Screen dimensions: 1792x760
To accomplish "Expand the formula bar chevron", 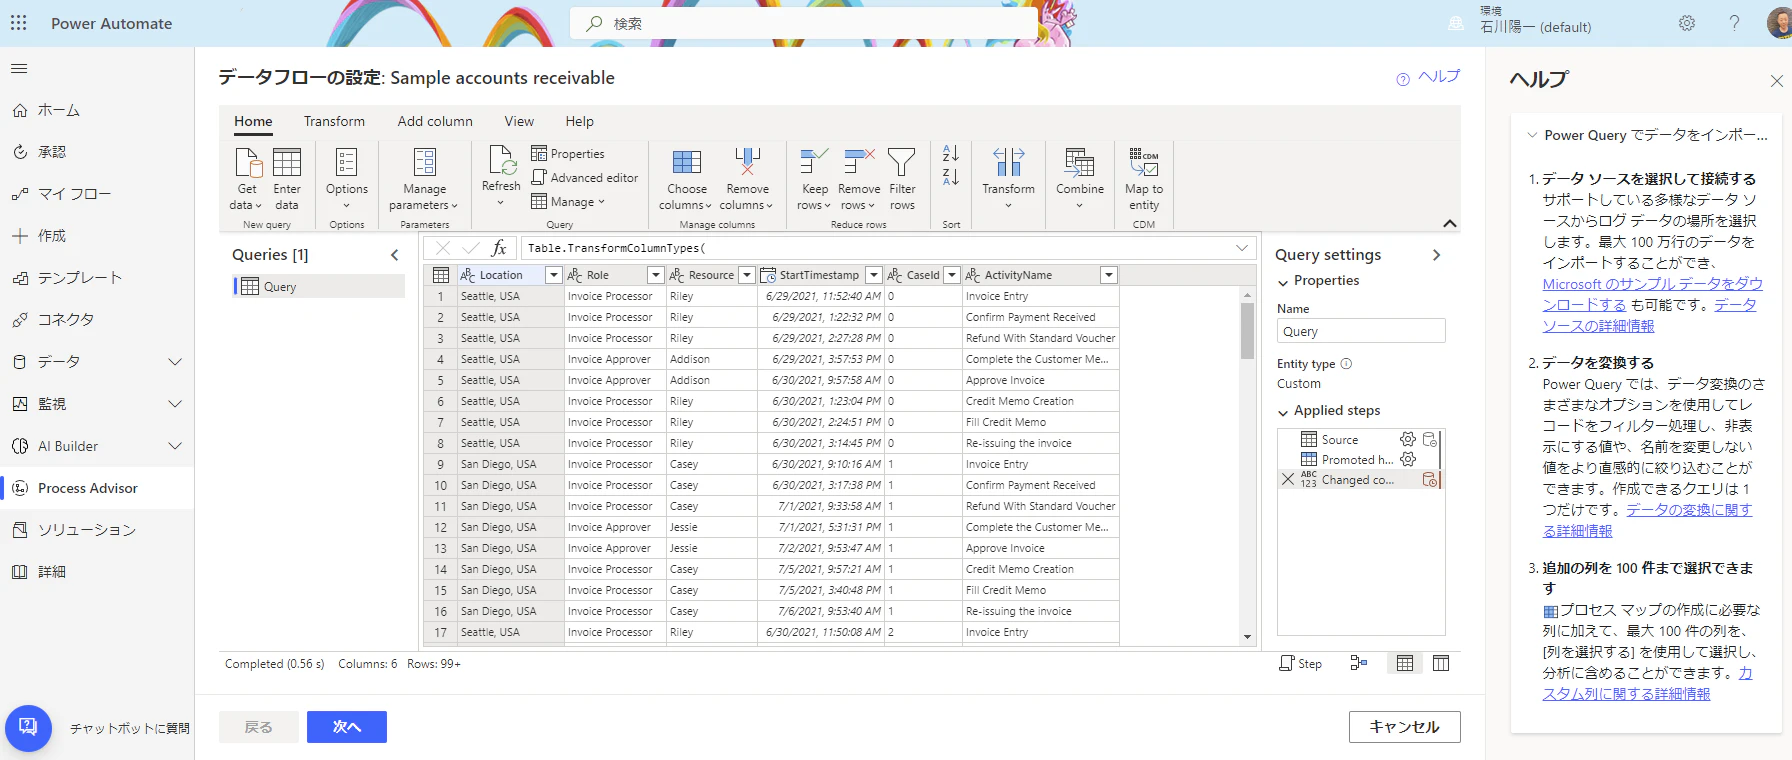I will tap(1242, 248).
